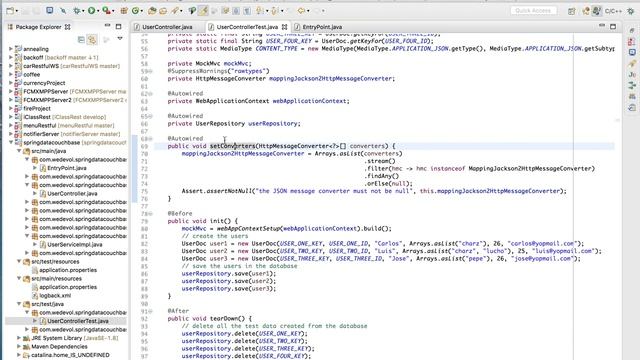The height and width of the screenshot is (360, 640).
Task: Click in the Quick Access search field
Action: 533,11
